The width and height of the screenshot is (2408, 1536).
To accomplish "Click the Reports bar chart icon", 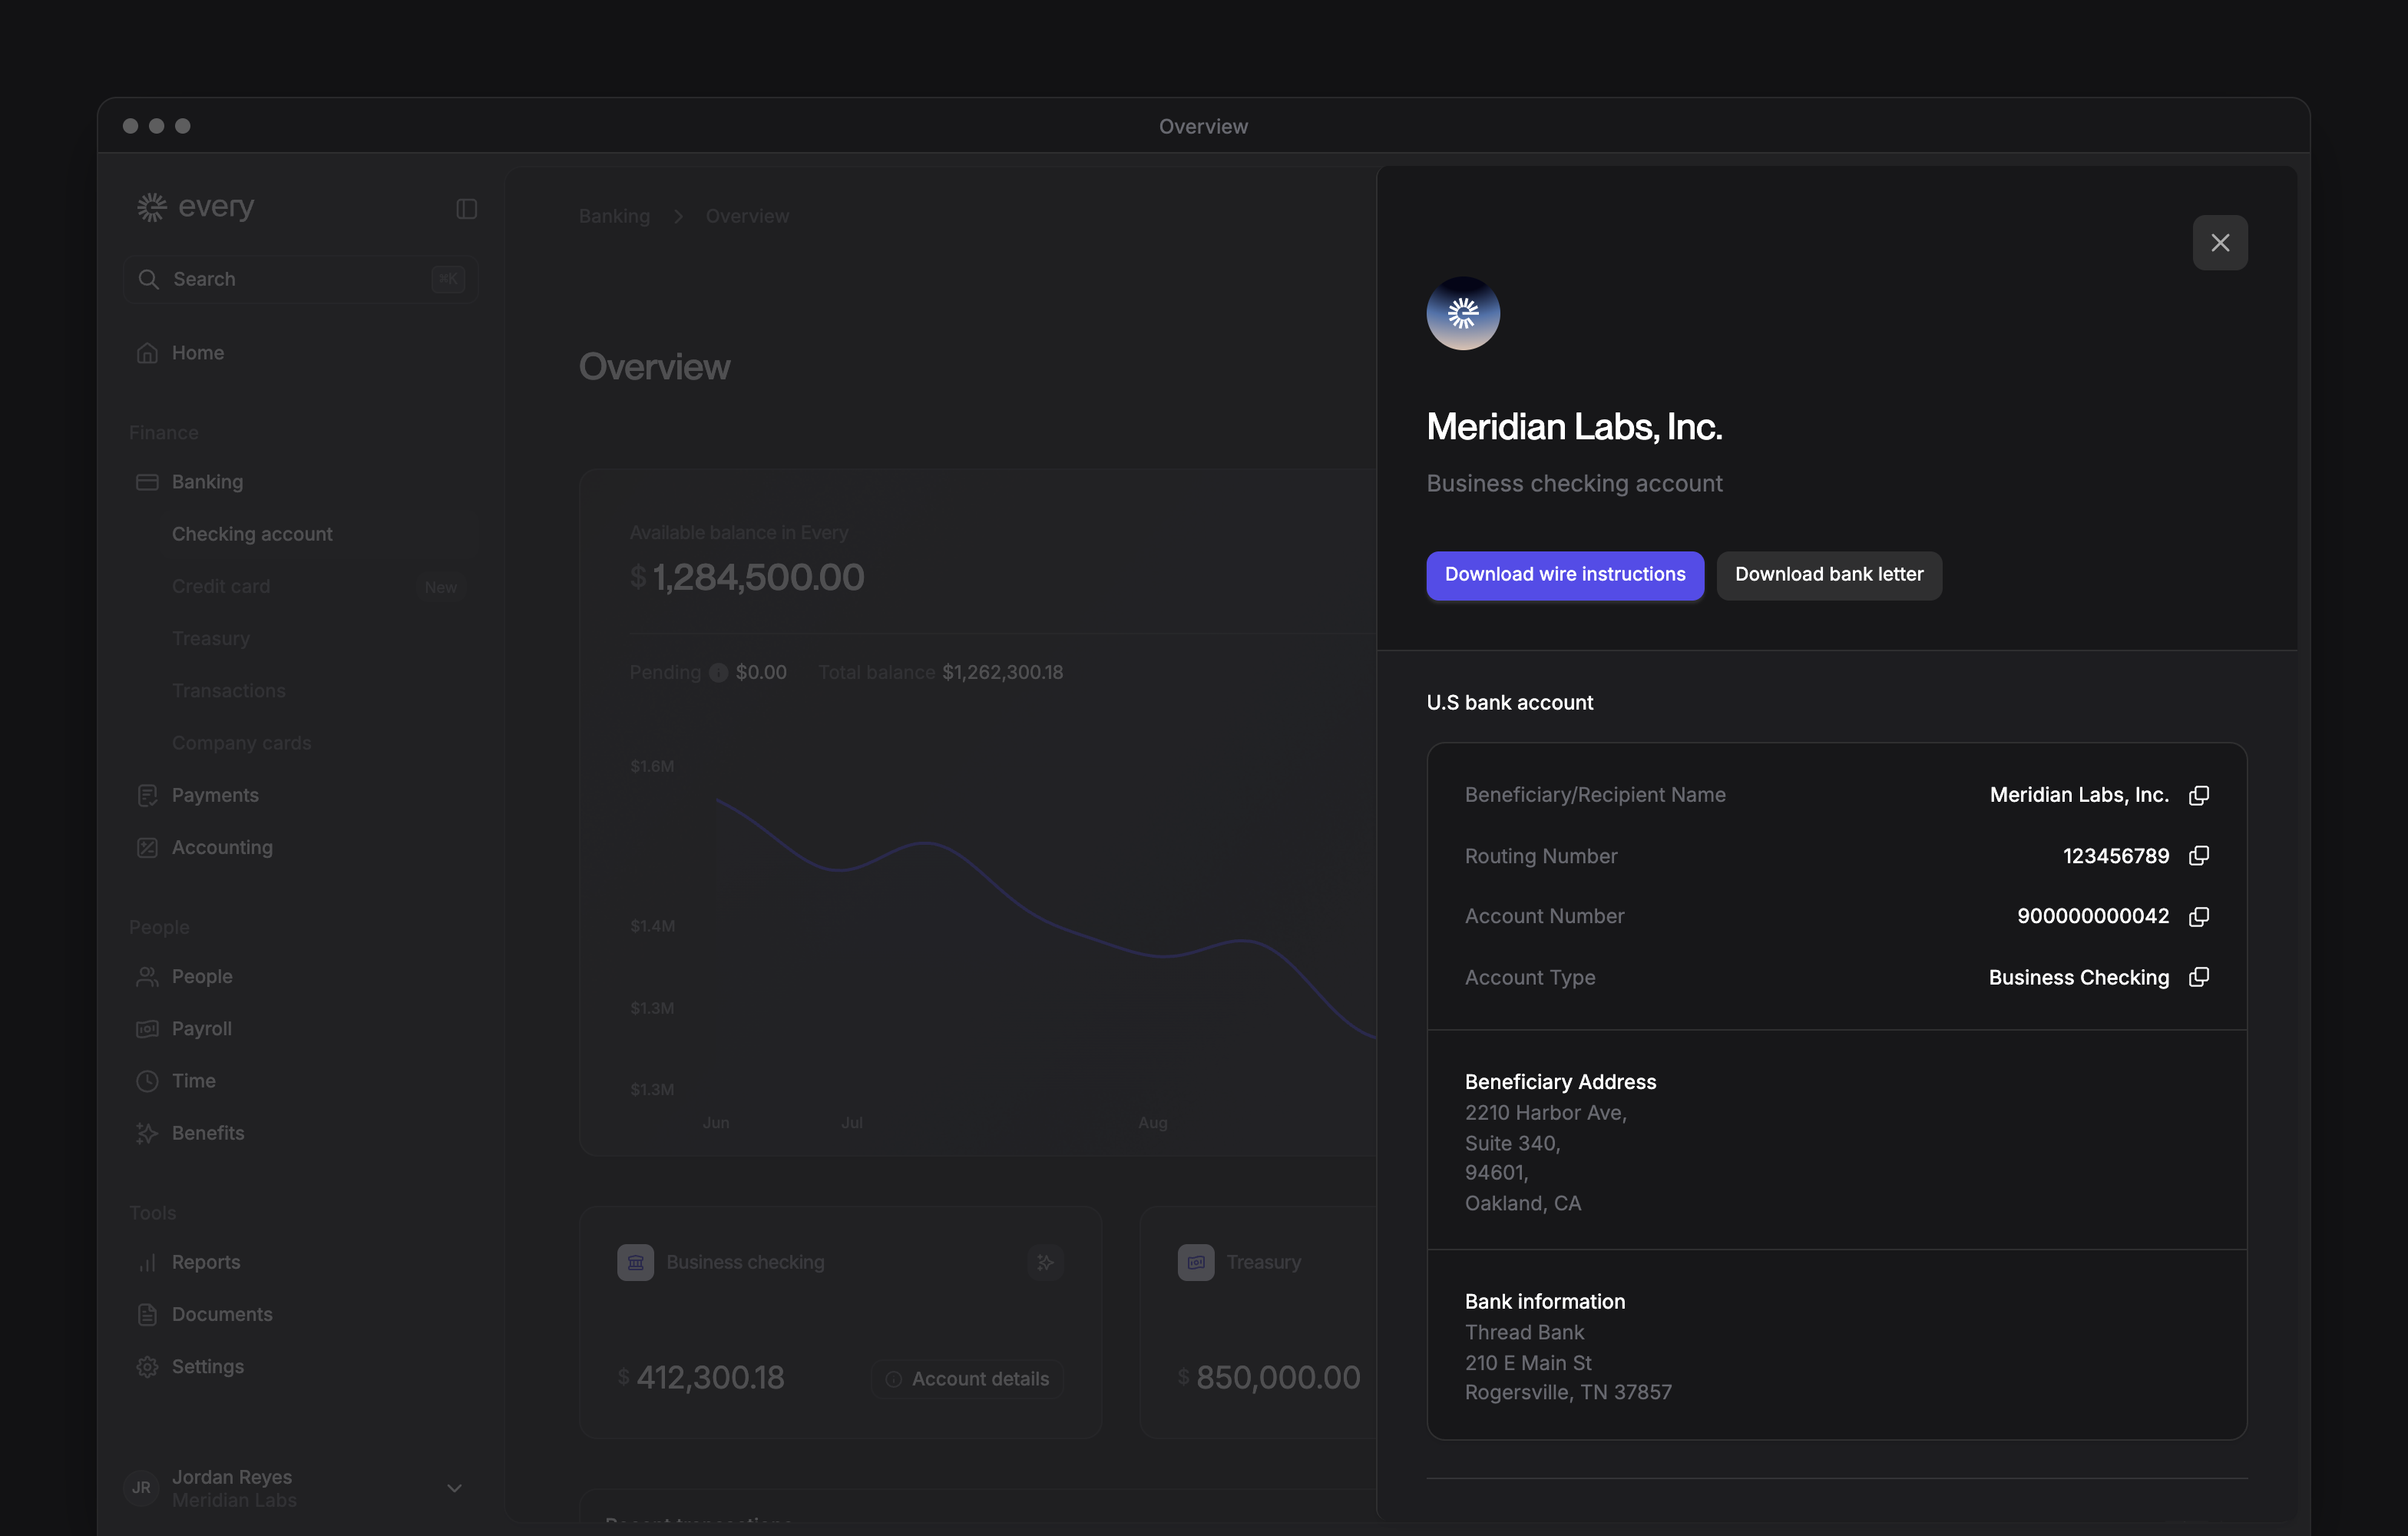I will tap(147, 1262).
